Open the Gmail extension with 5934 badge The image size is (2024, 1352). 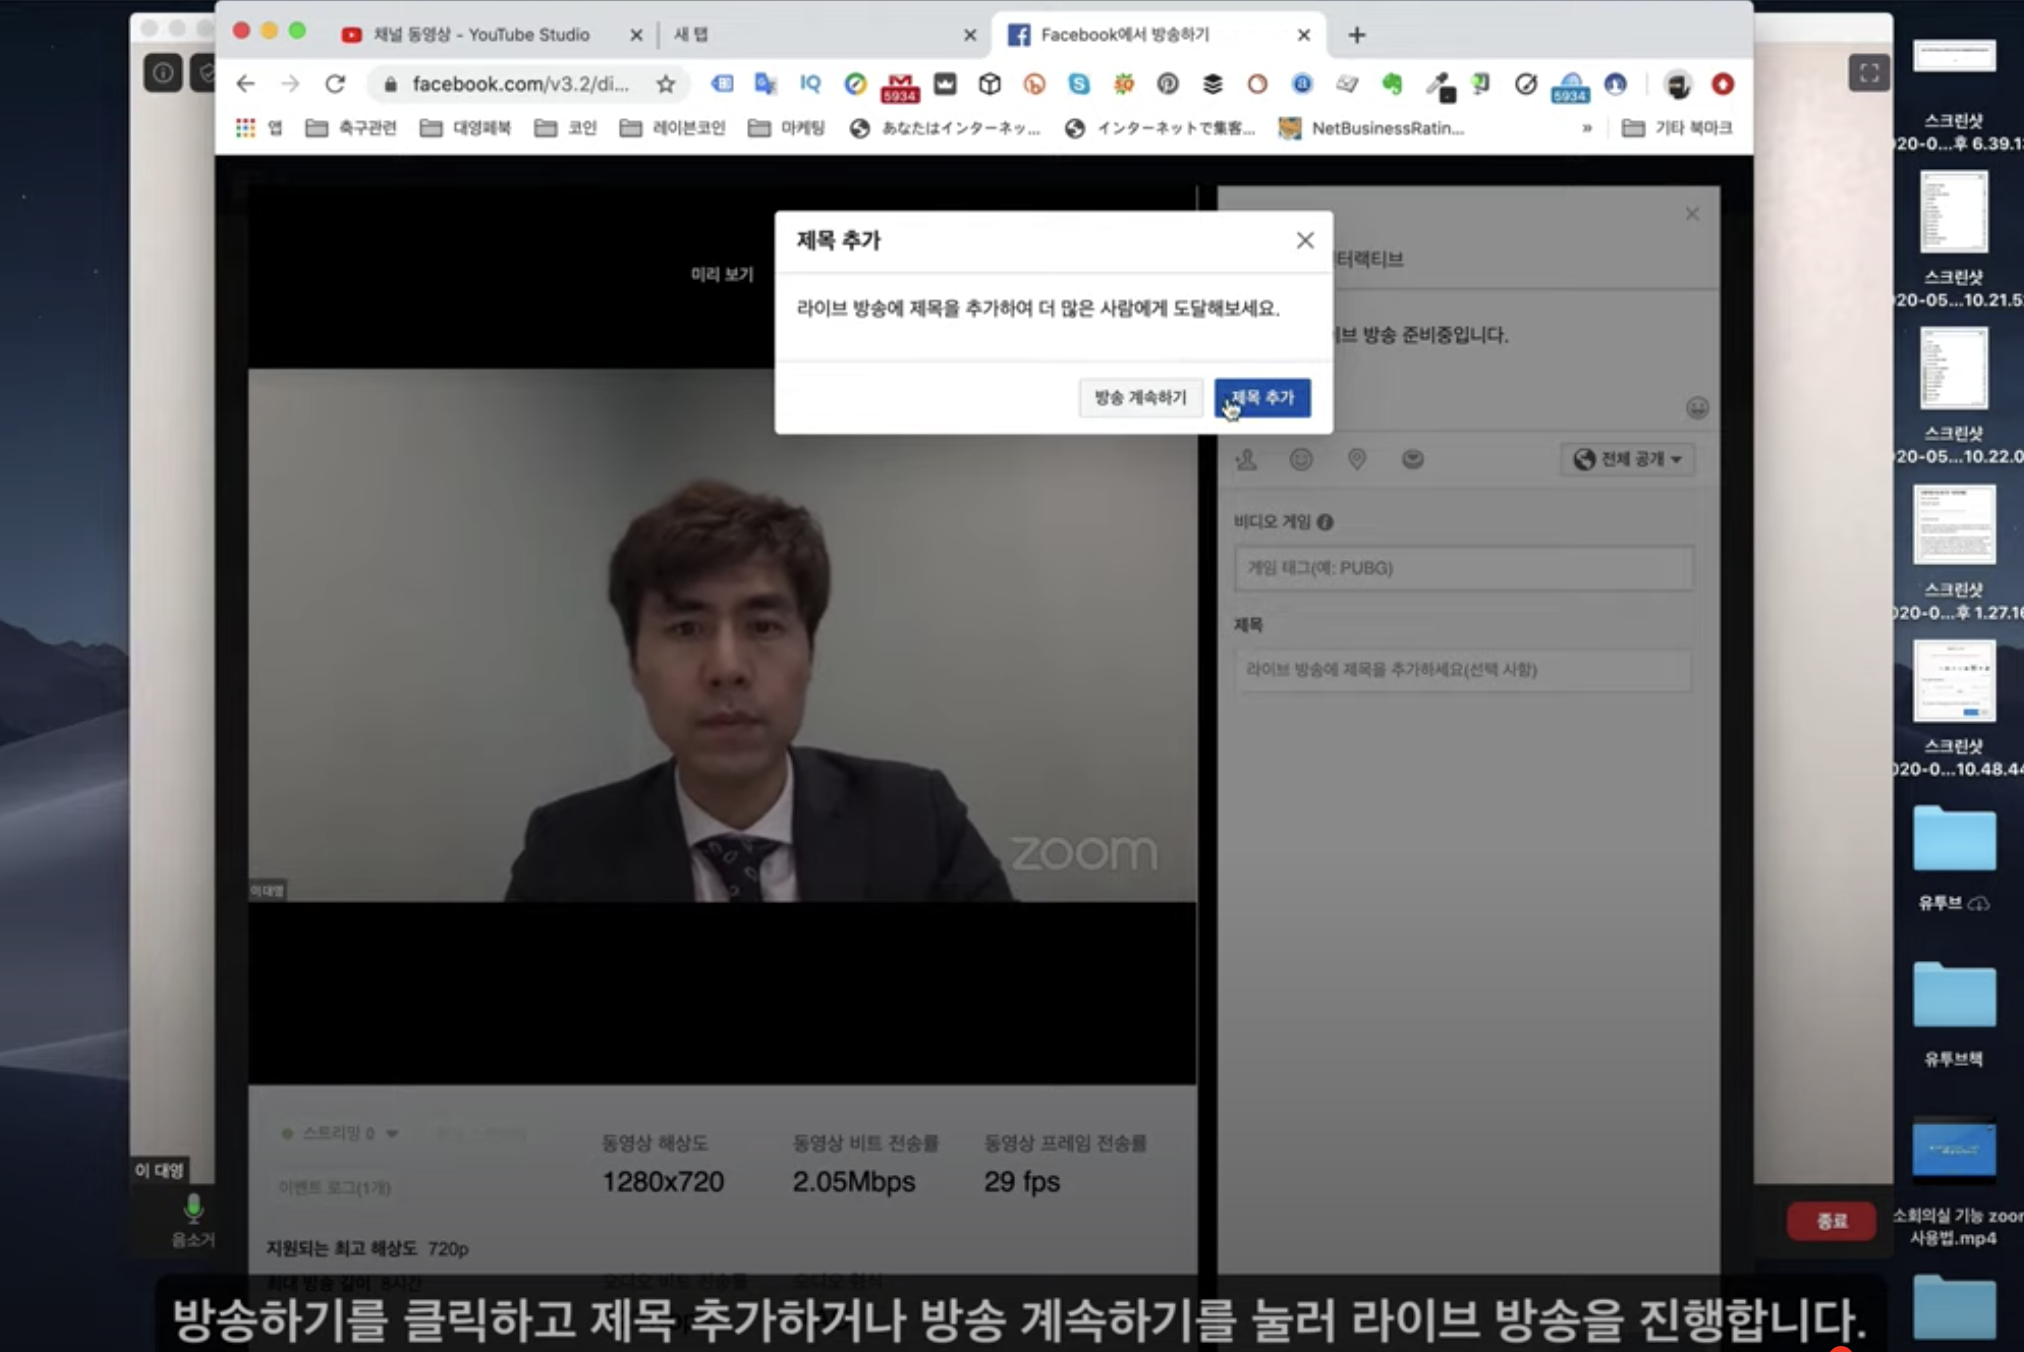(x=899, y=88)
